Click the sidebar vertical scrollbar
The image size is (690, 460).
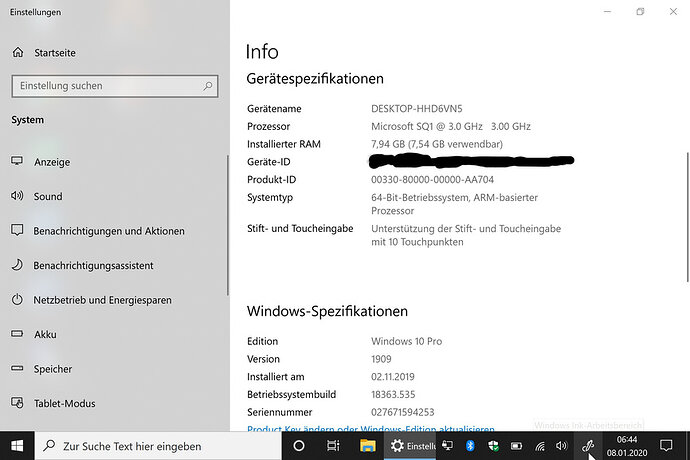pyautogui.click(x=228, y=225)
